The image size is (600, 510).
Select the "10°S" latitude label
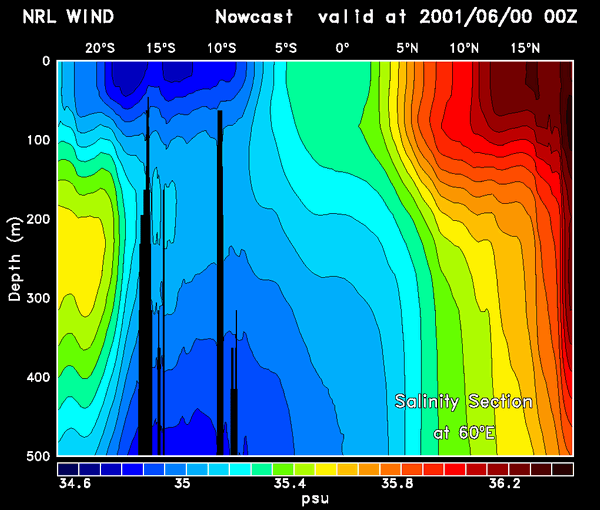tap(222, 48)
